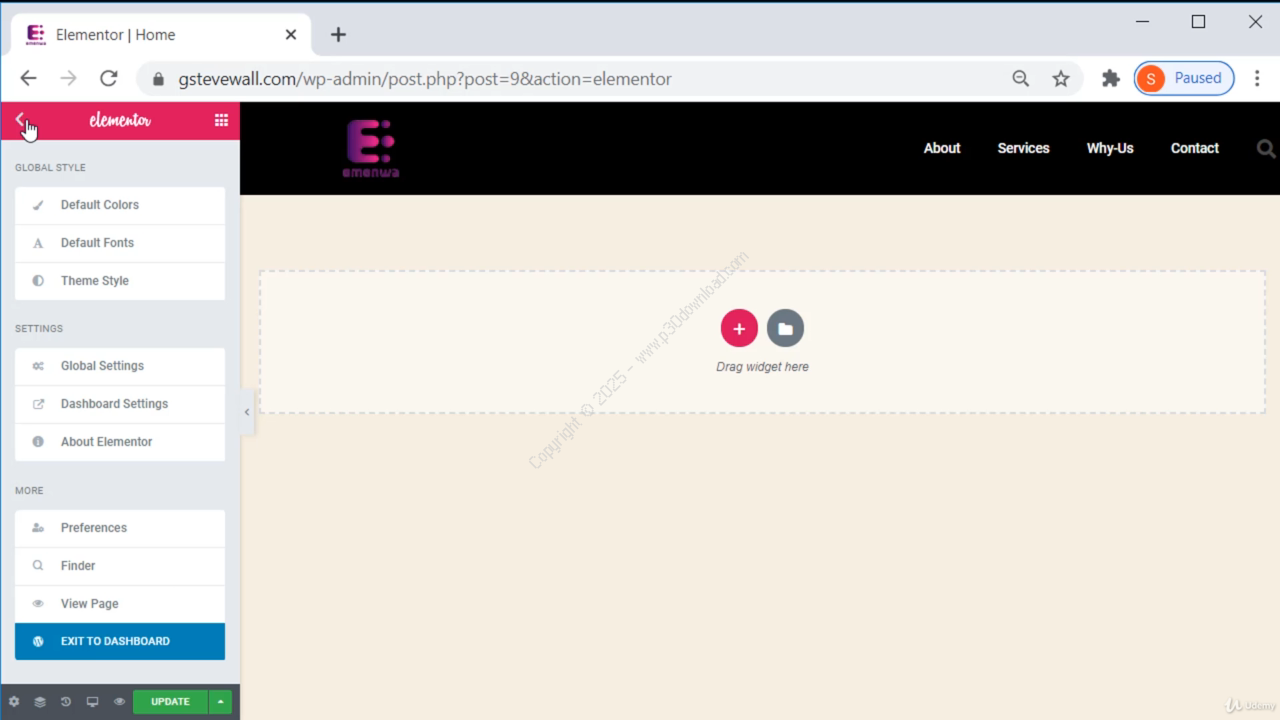Viewport: 1280px width, 720px height.
Task: Reload the page with refresh icon
Action: pyautogui.click(x=109, y=78)
